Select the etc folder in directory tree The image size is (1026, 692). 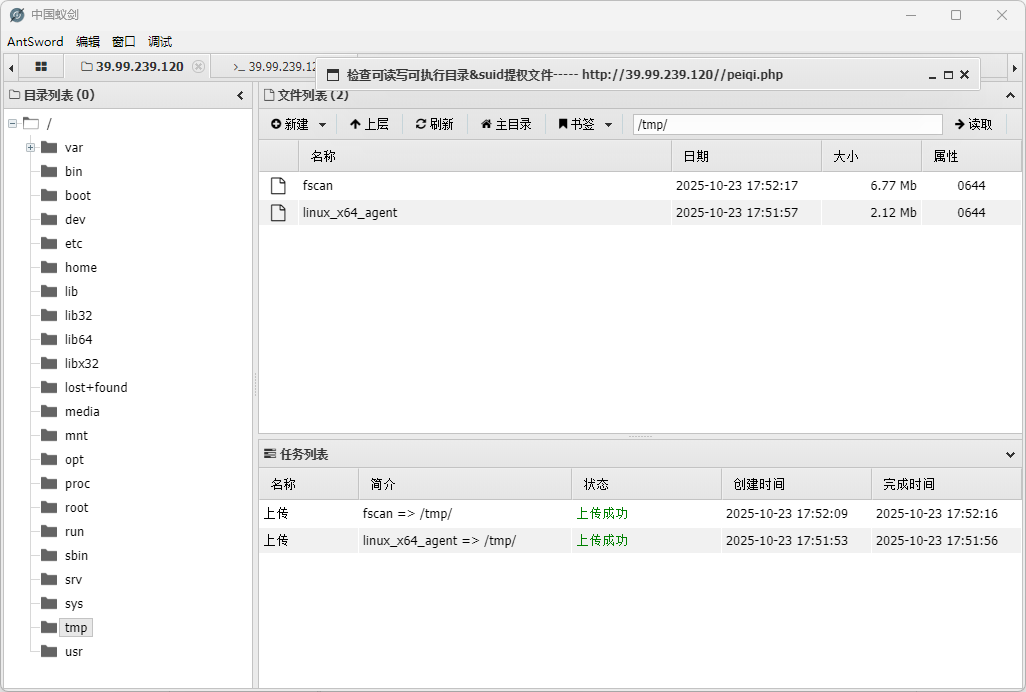[x=74, y=244]
